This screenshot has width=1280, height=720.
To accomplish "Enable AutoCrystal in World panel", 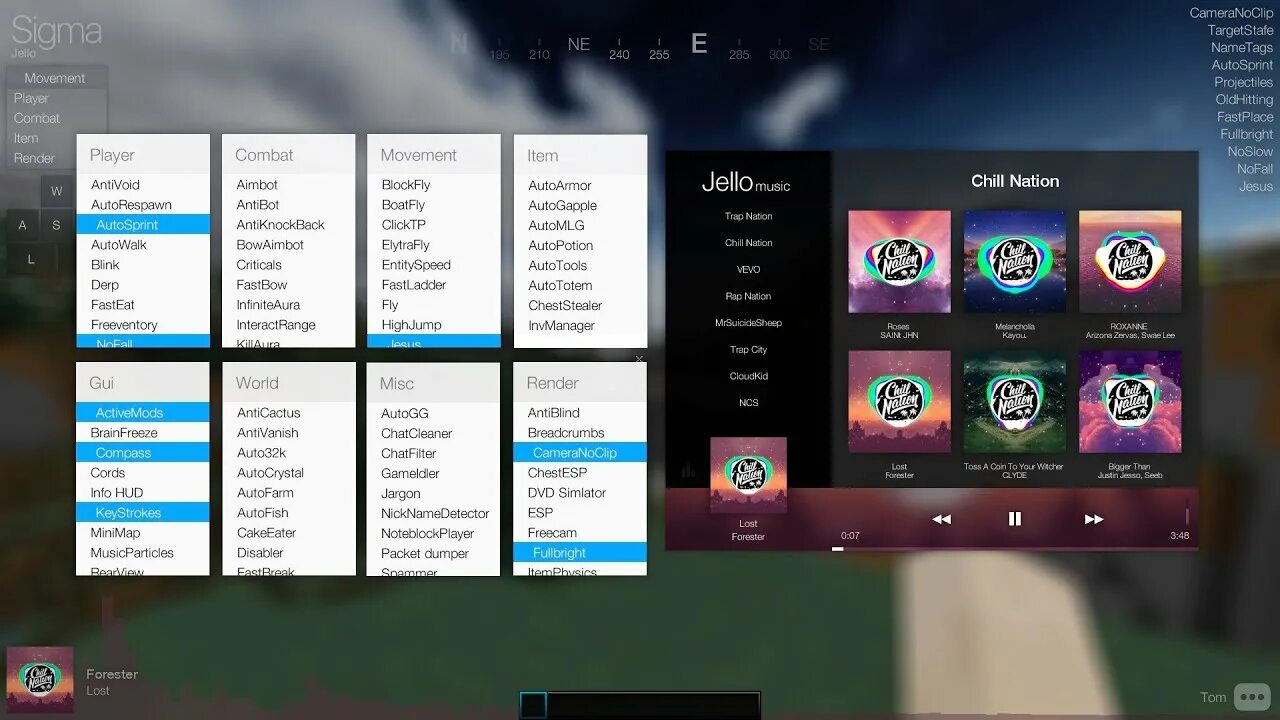I will [289, 473].
